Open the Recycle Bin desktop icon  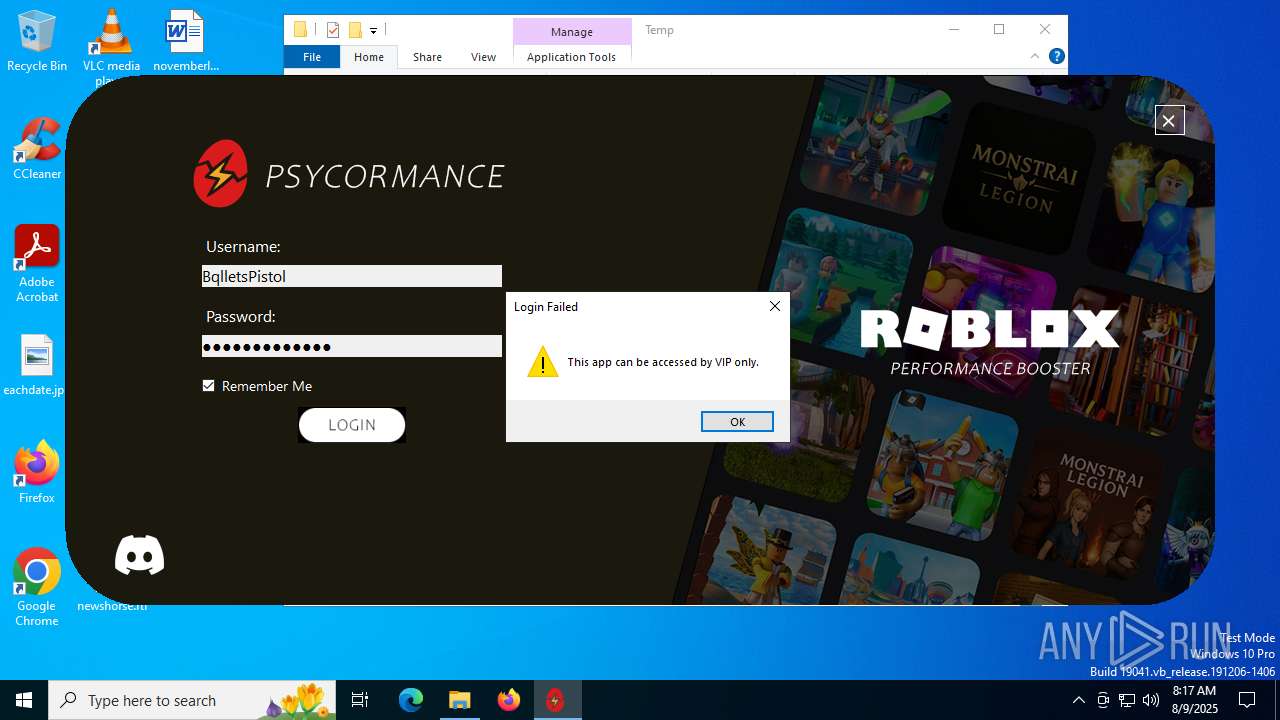click(37, 42)
